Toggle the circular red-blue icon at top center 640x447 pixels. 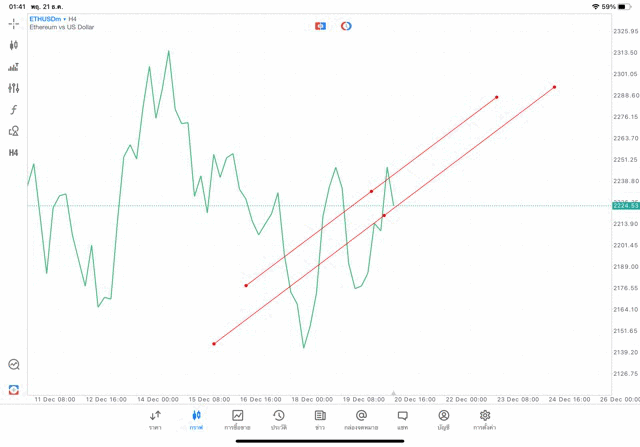(x=346, y=26)
